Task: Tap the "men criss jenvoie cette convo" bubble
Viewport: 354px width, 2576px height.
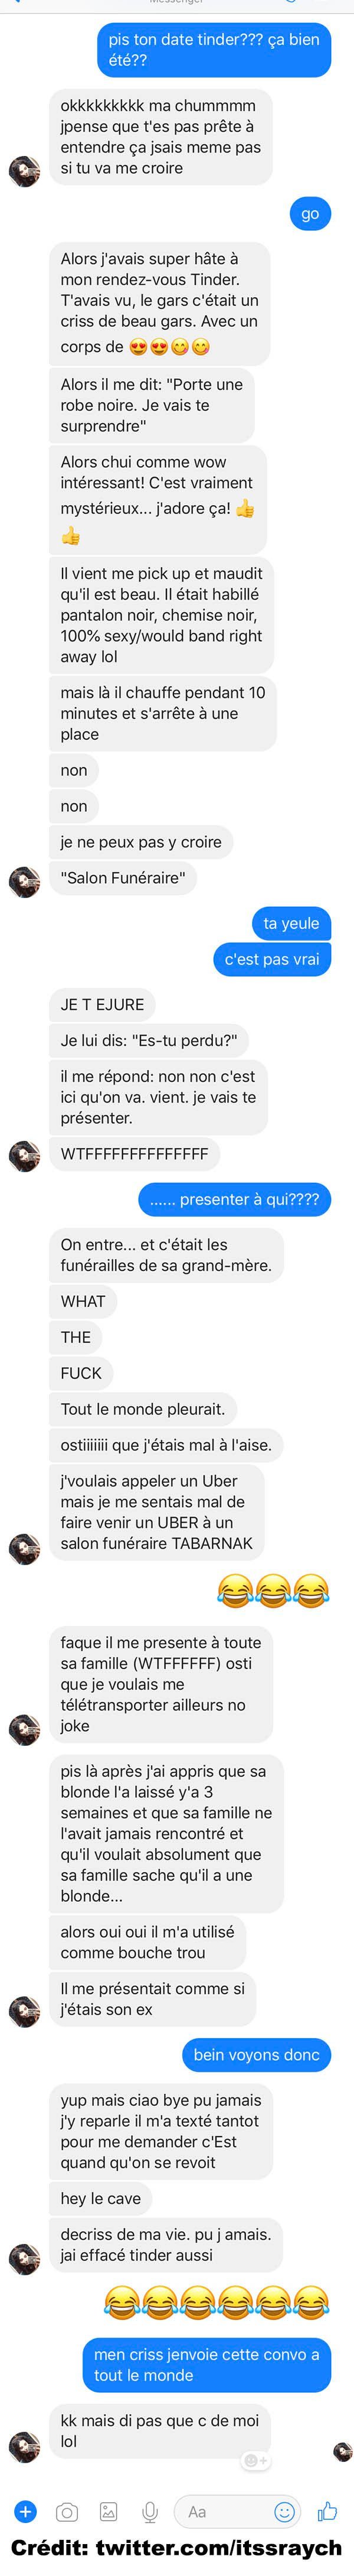Action: pyautogui.click(x=206, y=2365)
